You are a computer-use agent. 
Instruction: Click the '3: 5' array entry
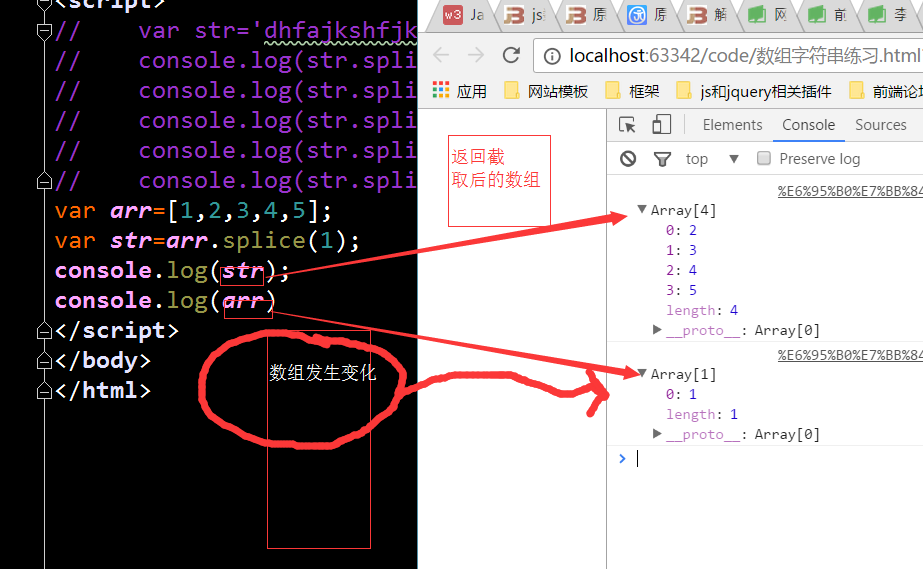point(681,290)
